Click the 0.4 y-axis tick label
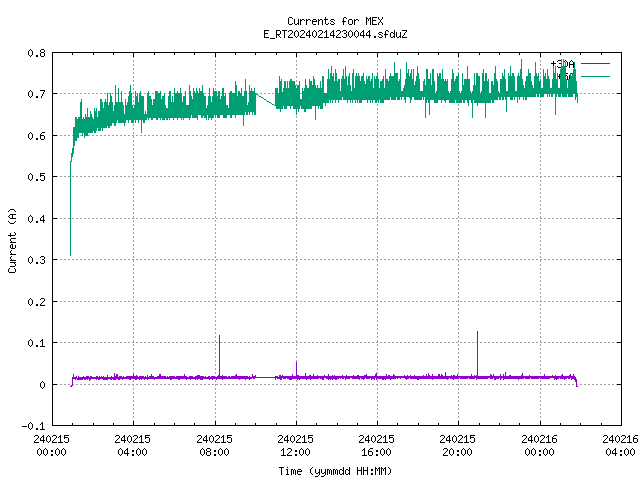The height and width of the screenshot is (480, 640). tap(36, 219)
